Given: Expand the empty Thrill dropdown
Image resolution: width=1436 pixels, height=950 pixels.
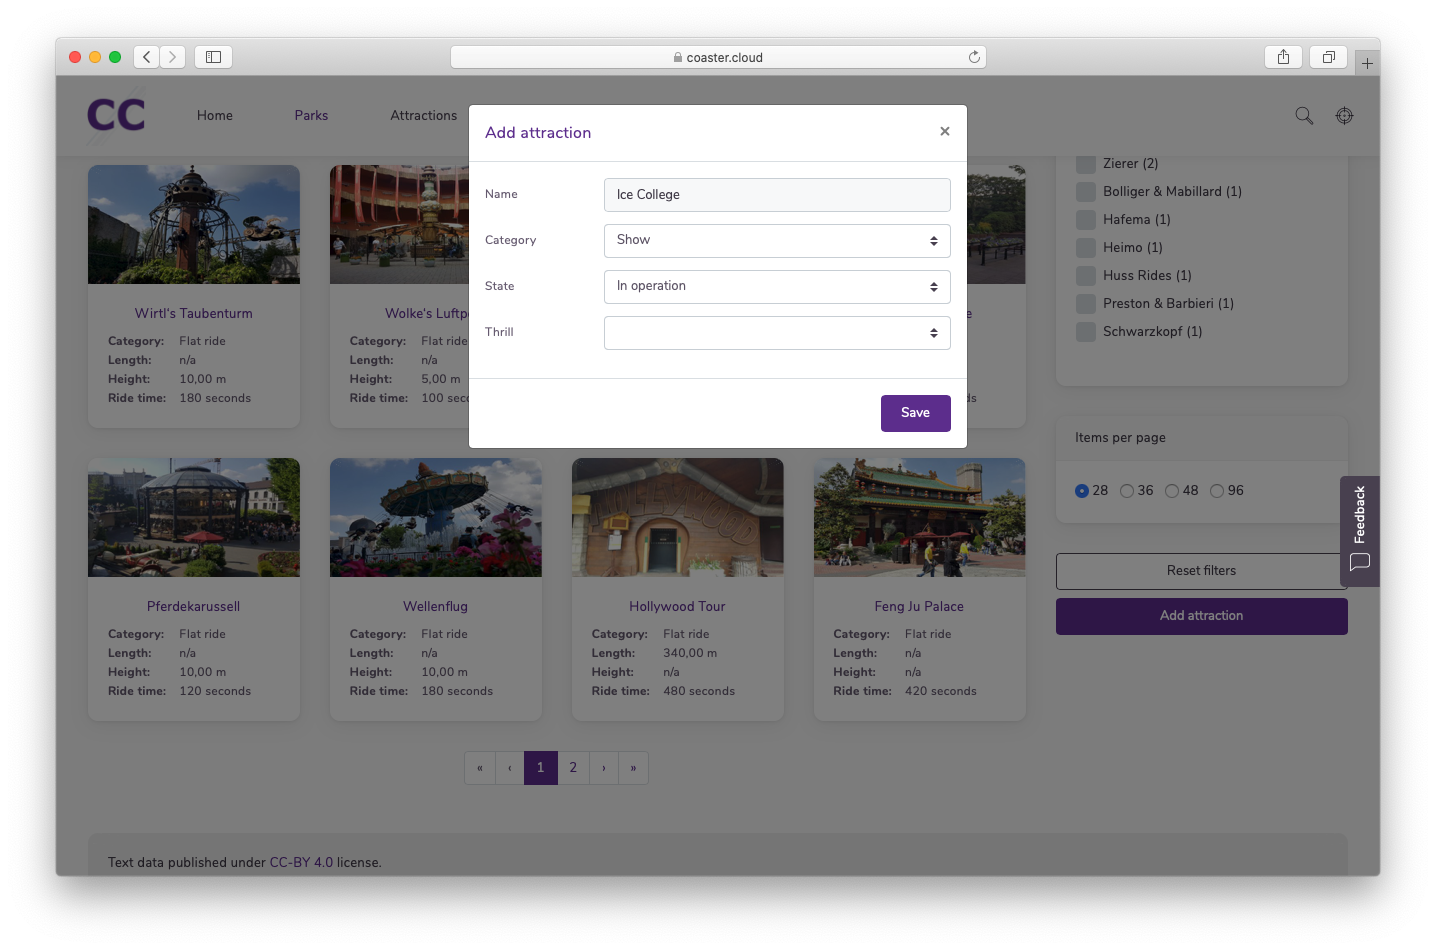Looking at the screenshot, I should [777, 333].
